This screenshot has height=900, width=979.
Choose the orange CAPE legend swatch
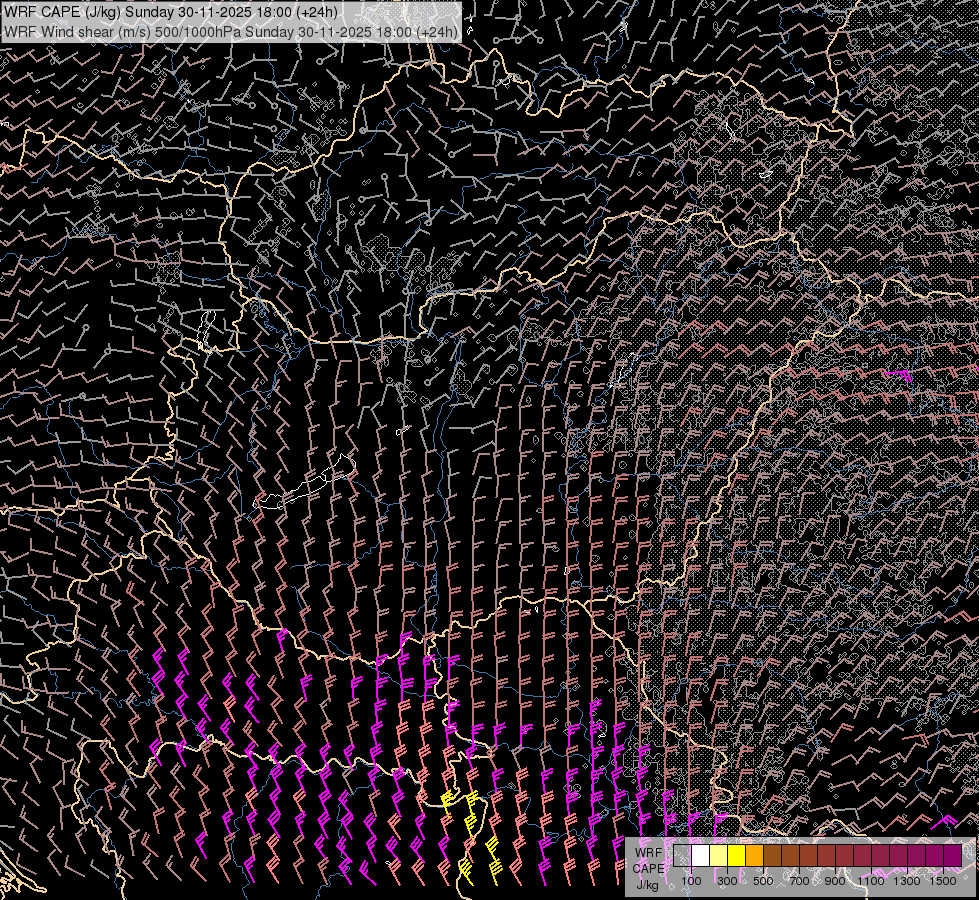click(x=754, y=855)
